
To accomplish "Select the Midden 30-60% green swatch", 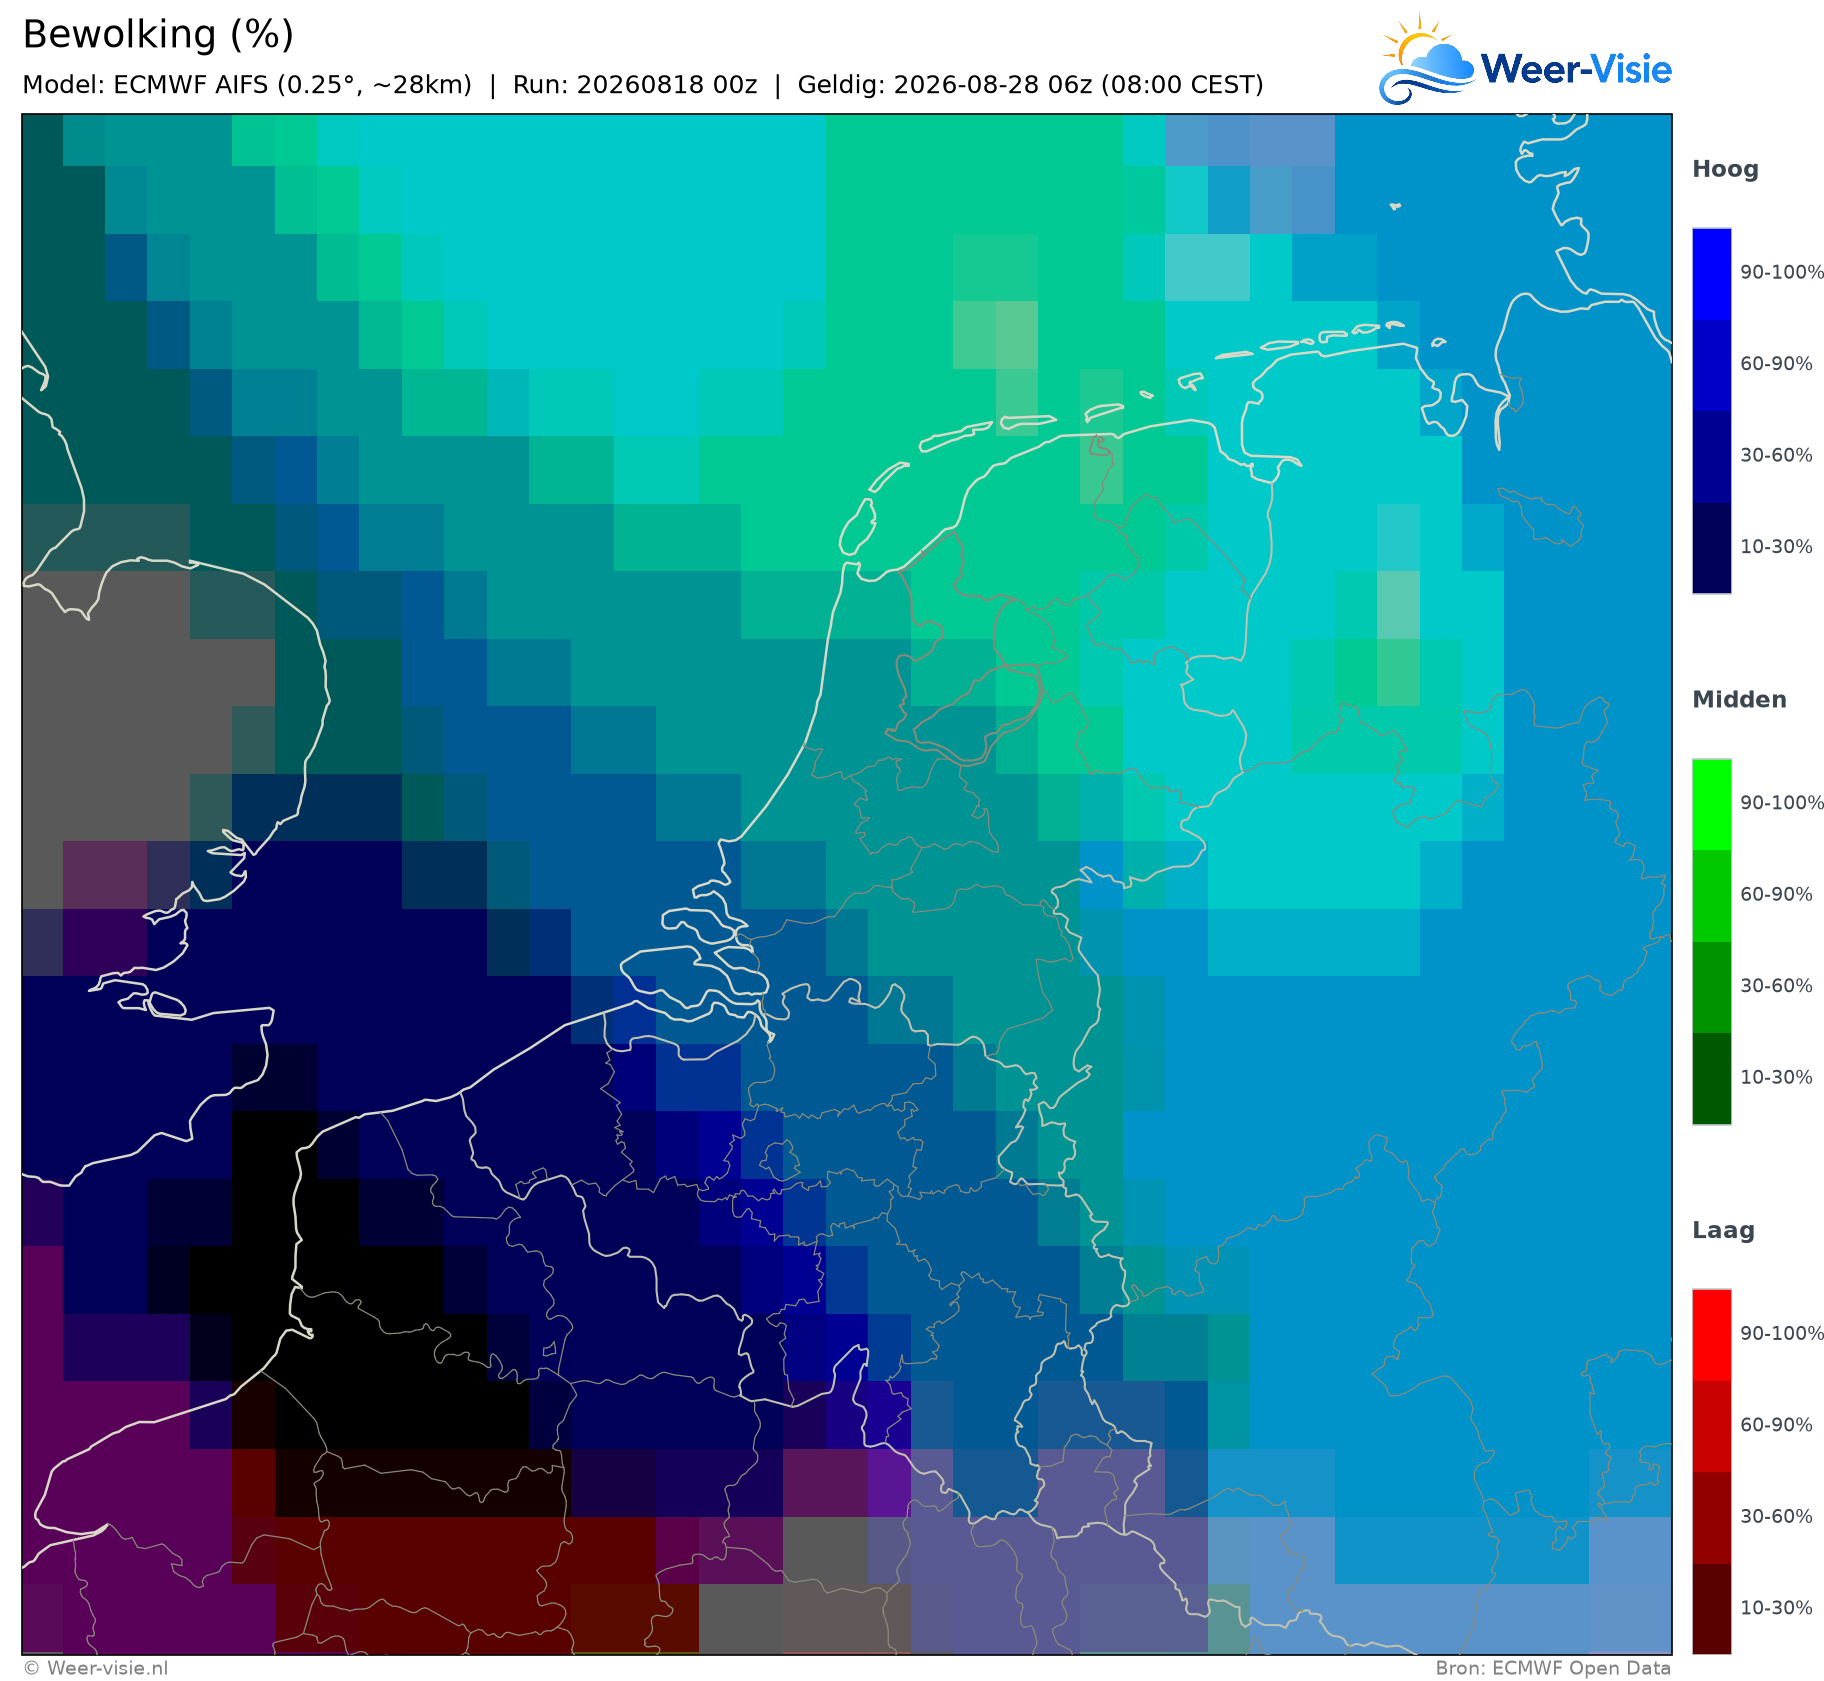I will coord(1711,988).
